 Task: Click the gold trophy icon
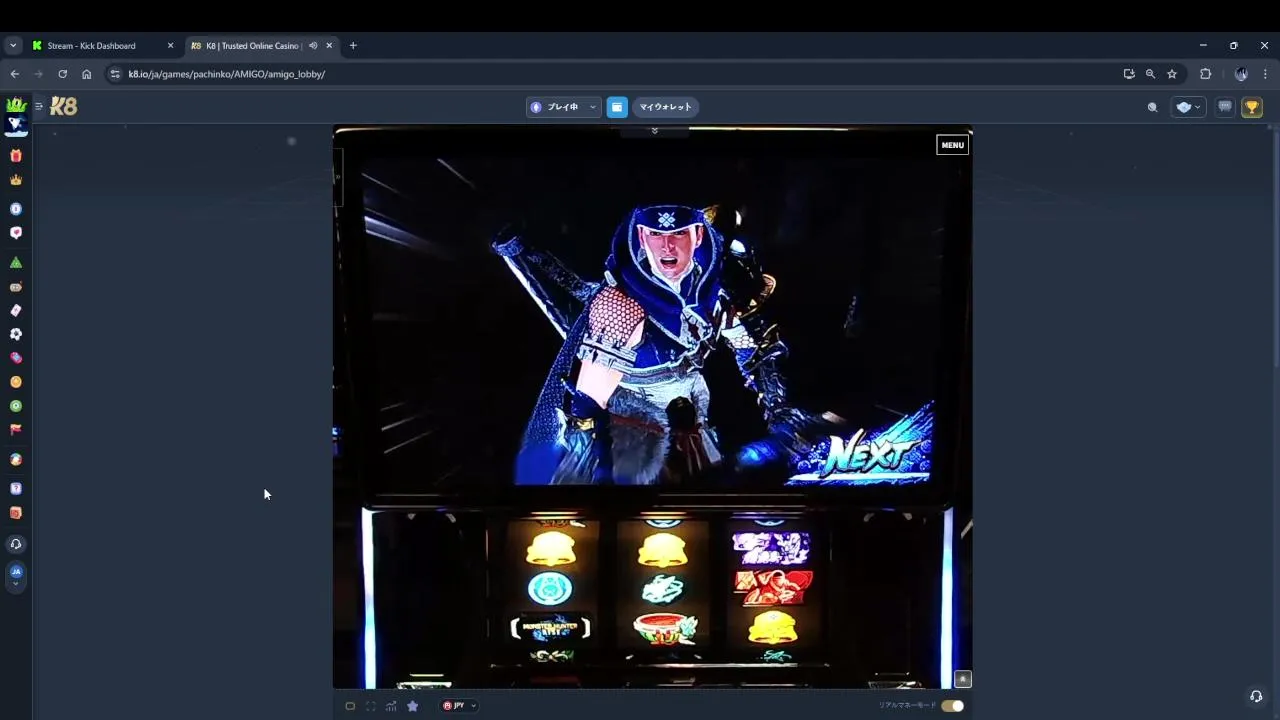coord(1252,107)
